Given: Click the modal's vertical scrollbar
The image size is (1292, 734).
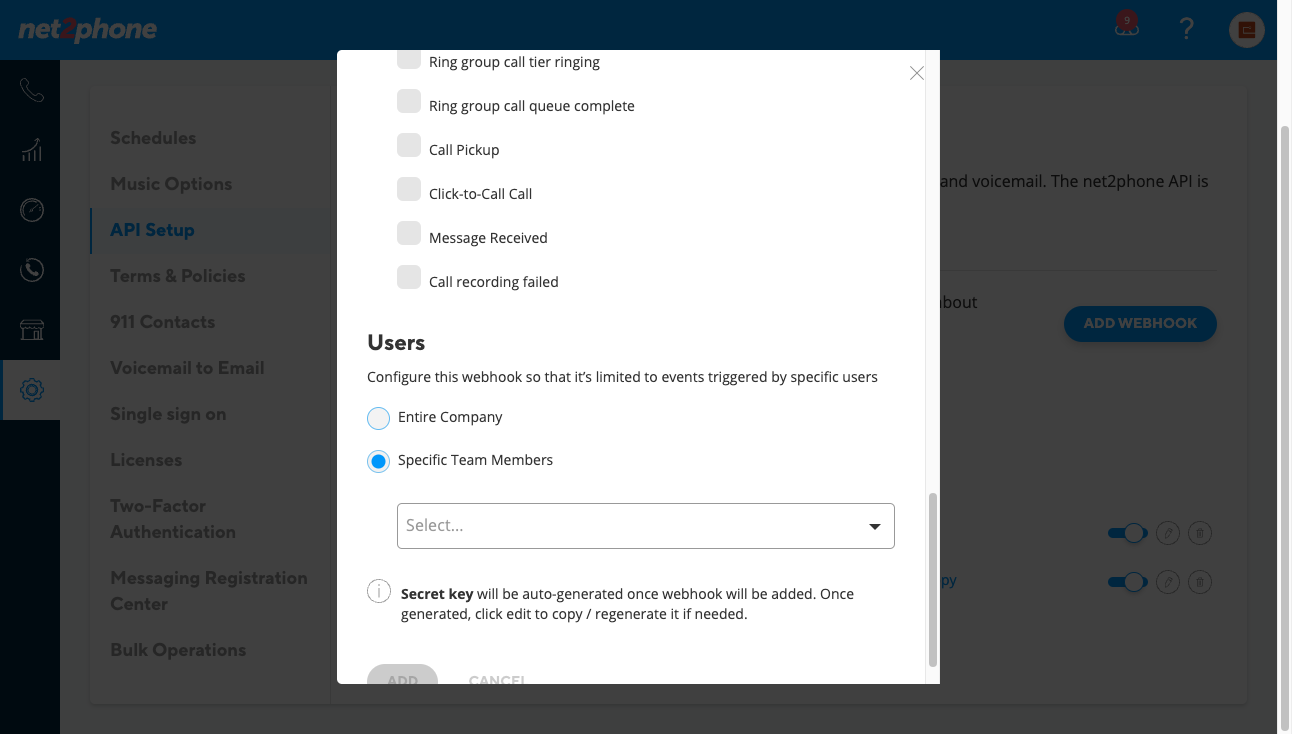Looking at the screenshot, I should 933,579.
